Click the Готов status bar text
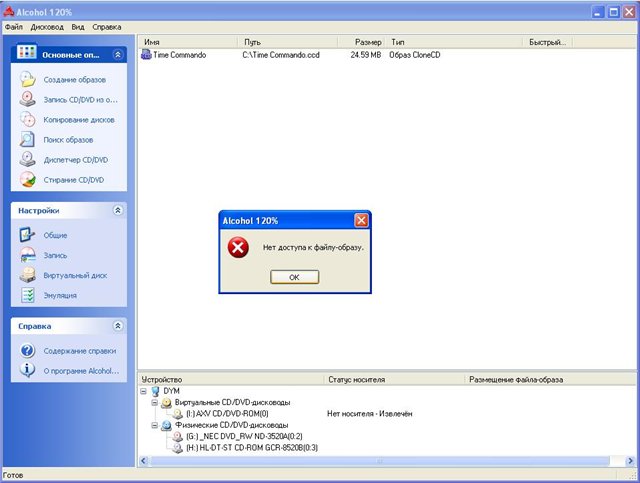640x483 pixels. tap(13, 475)
